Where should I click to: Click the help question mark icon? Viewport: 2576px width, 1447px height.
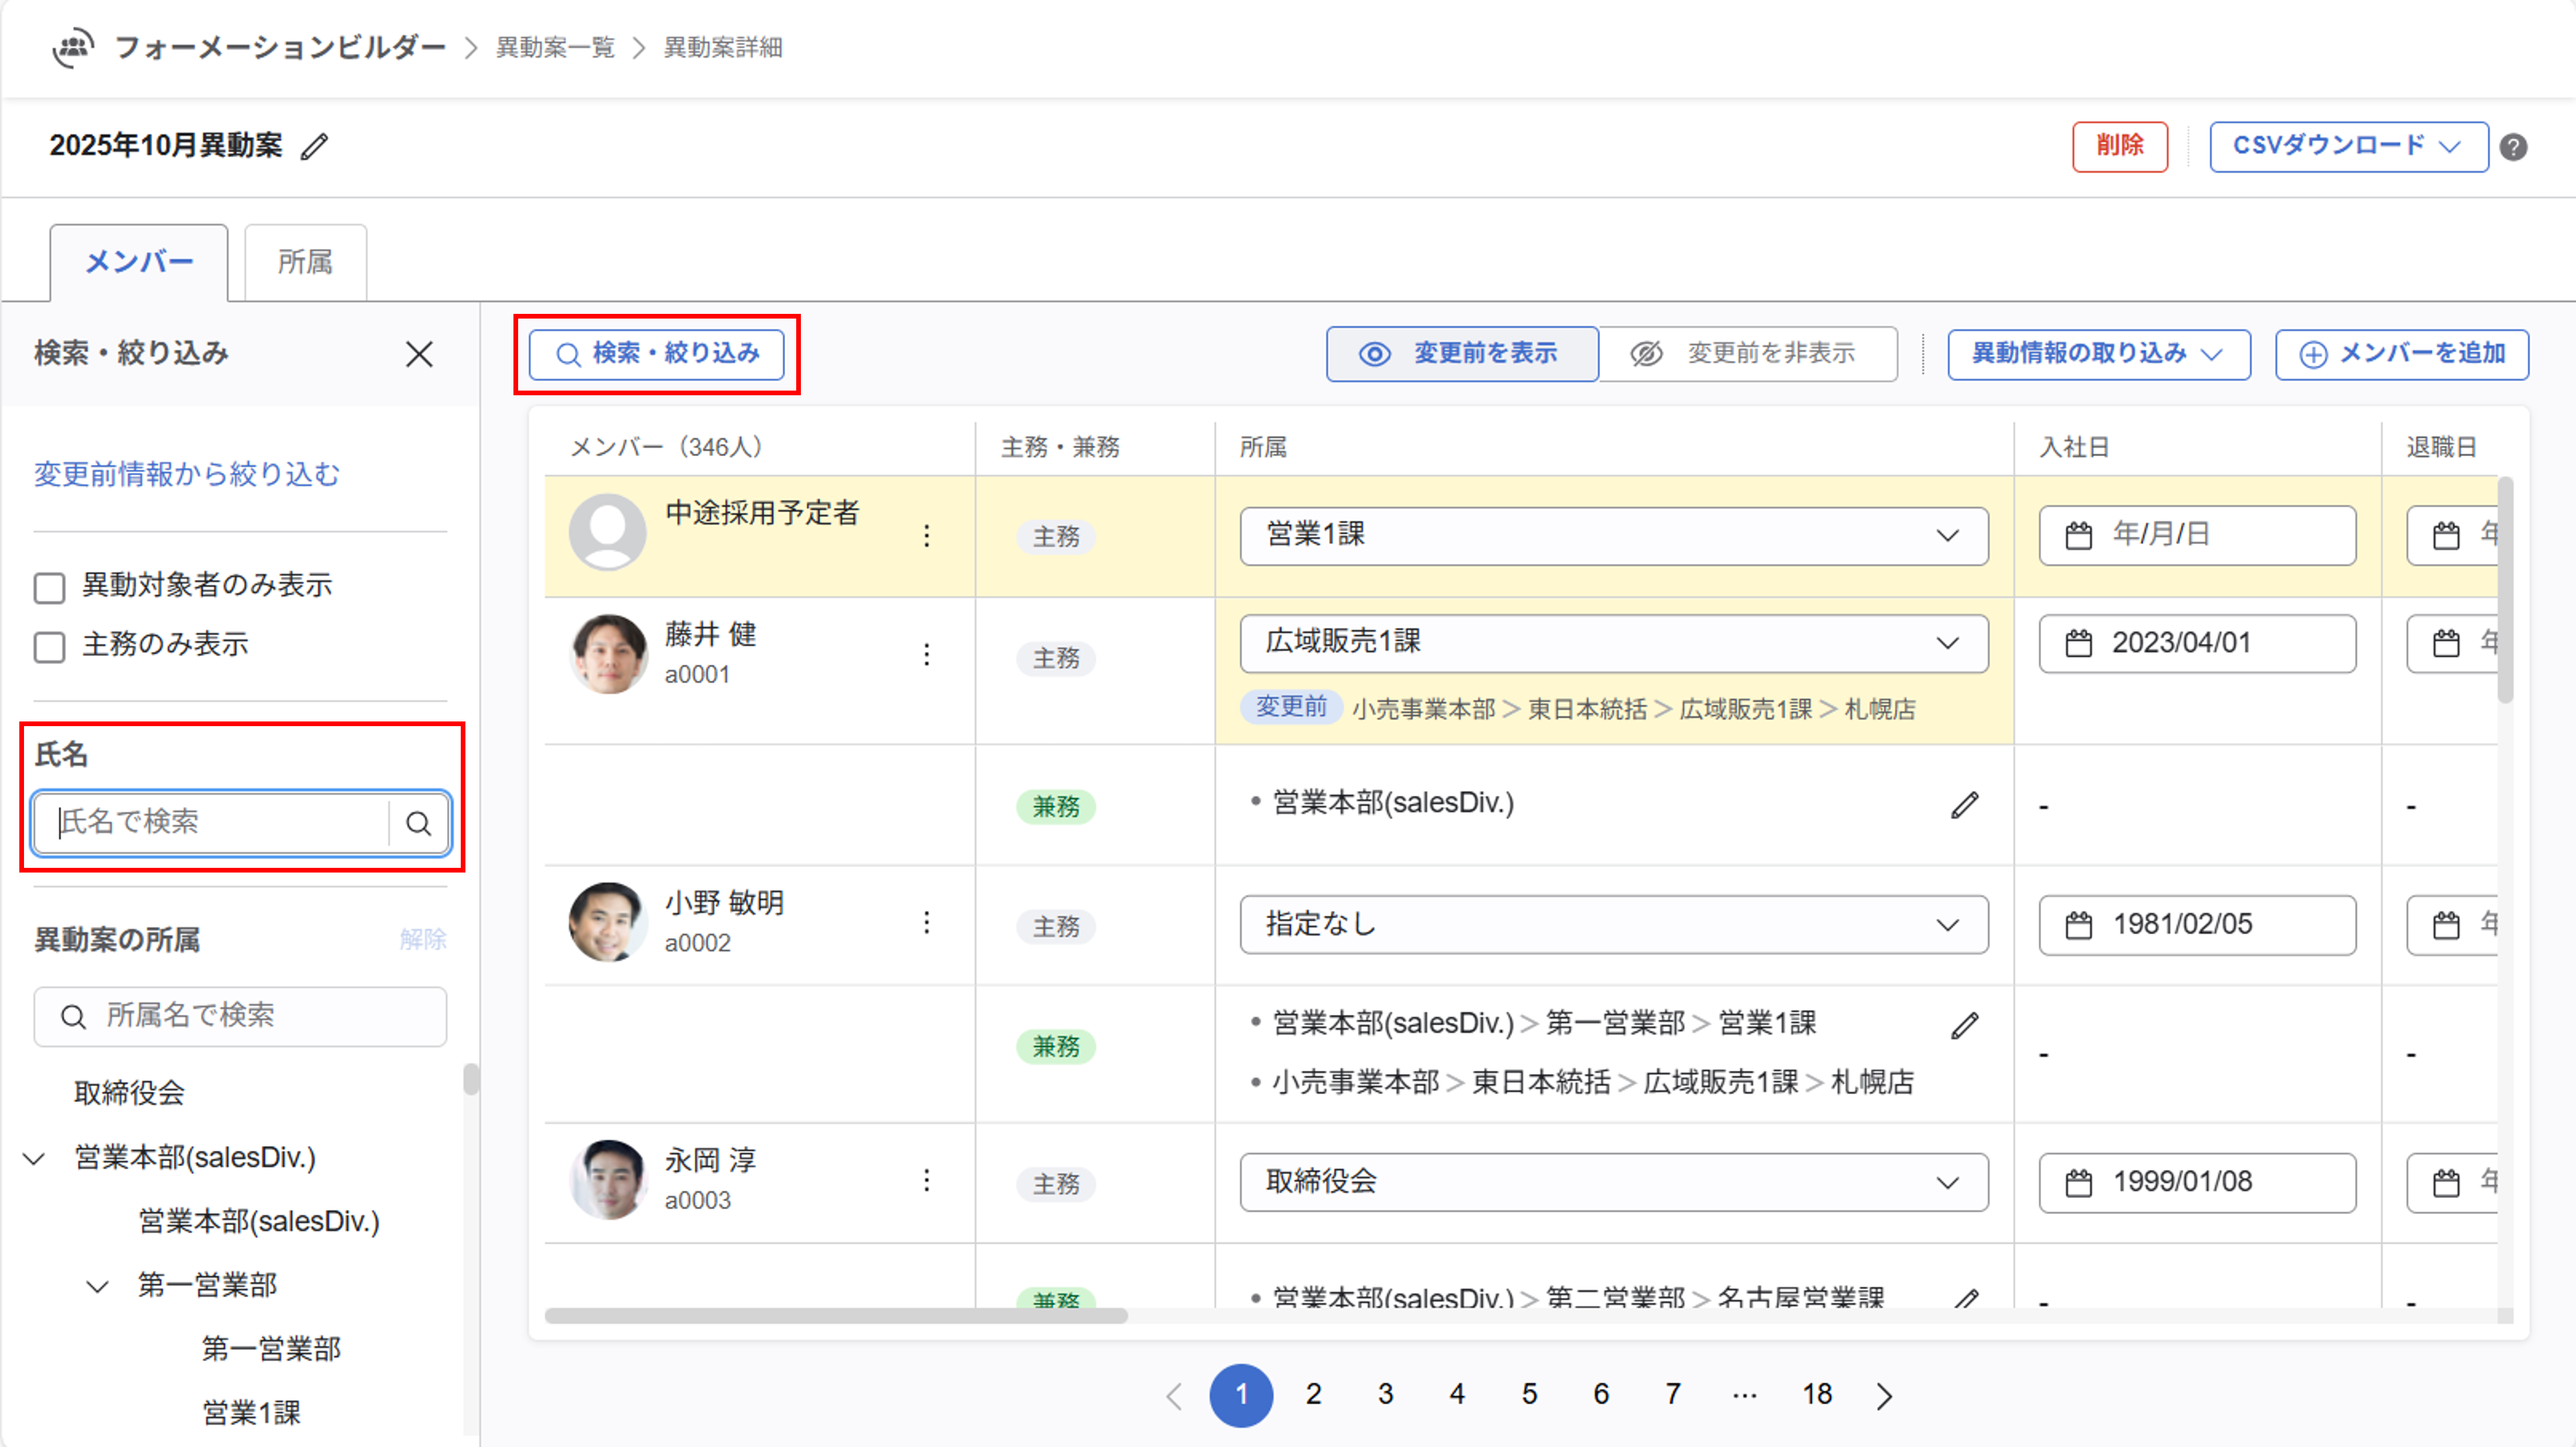pos(2513,147)
